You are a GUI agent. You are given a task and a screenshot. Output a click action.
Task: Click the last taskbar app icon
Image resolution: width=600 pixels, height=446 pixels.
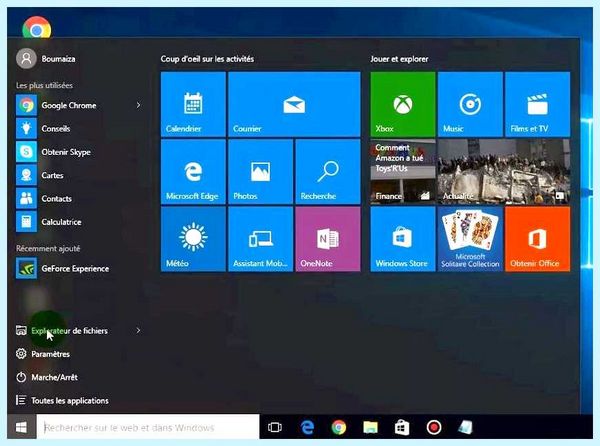[466, 427]
